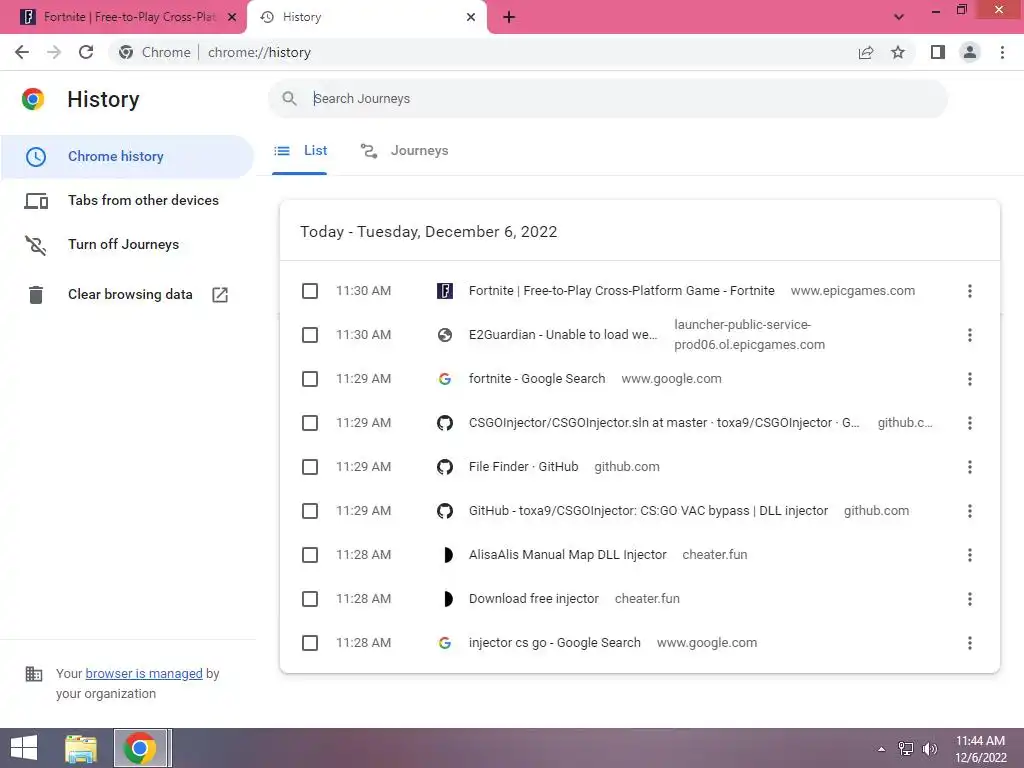Screen dimensions: 1024x768
Task: Check the Fortnite epicgames.com entry checkbox
Action: click(310, 291)
